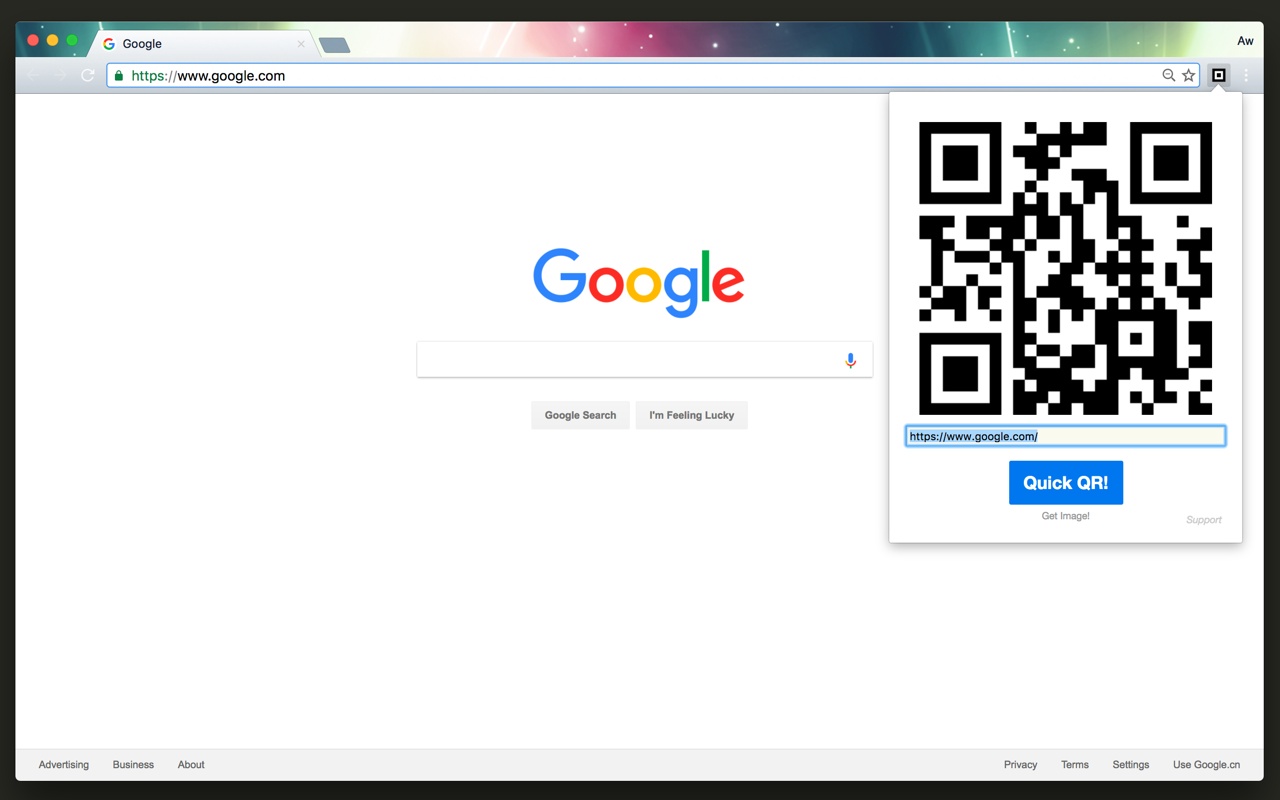Click the Get Image! link

(x=1066, y=516)
